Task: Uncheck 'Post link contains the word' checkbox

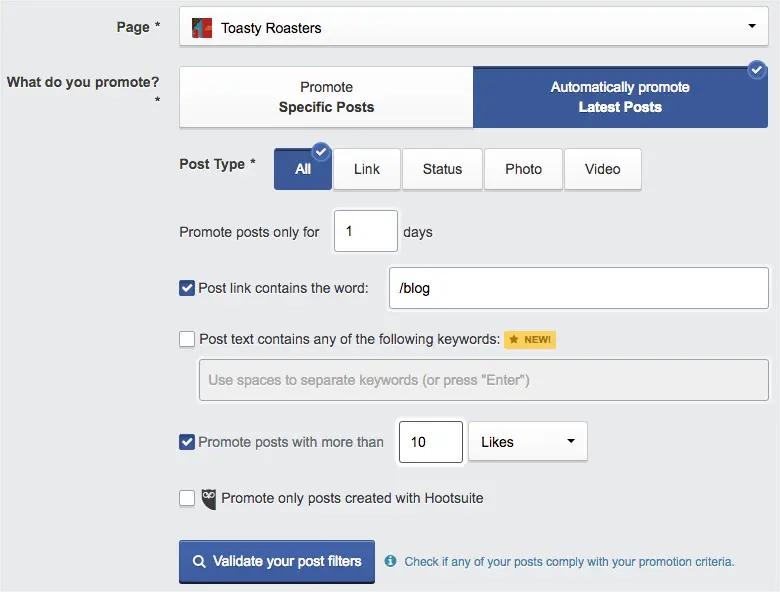Action: point(187,288)
